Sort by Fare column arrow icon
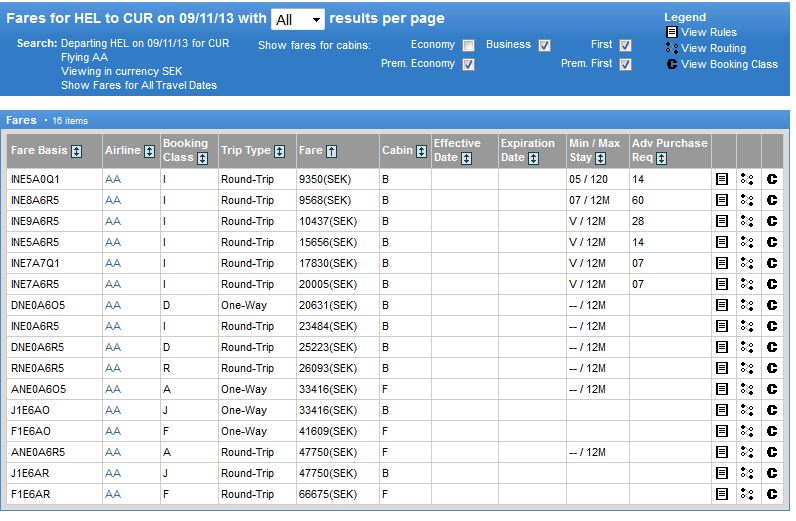Image resolution: width=796 pixels, height=521 pixels. [332, 151]
